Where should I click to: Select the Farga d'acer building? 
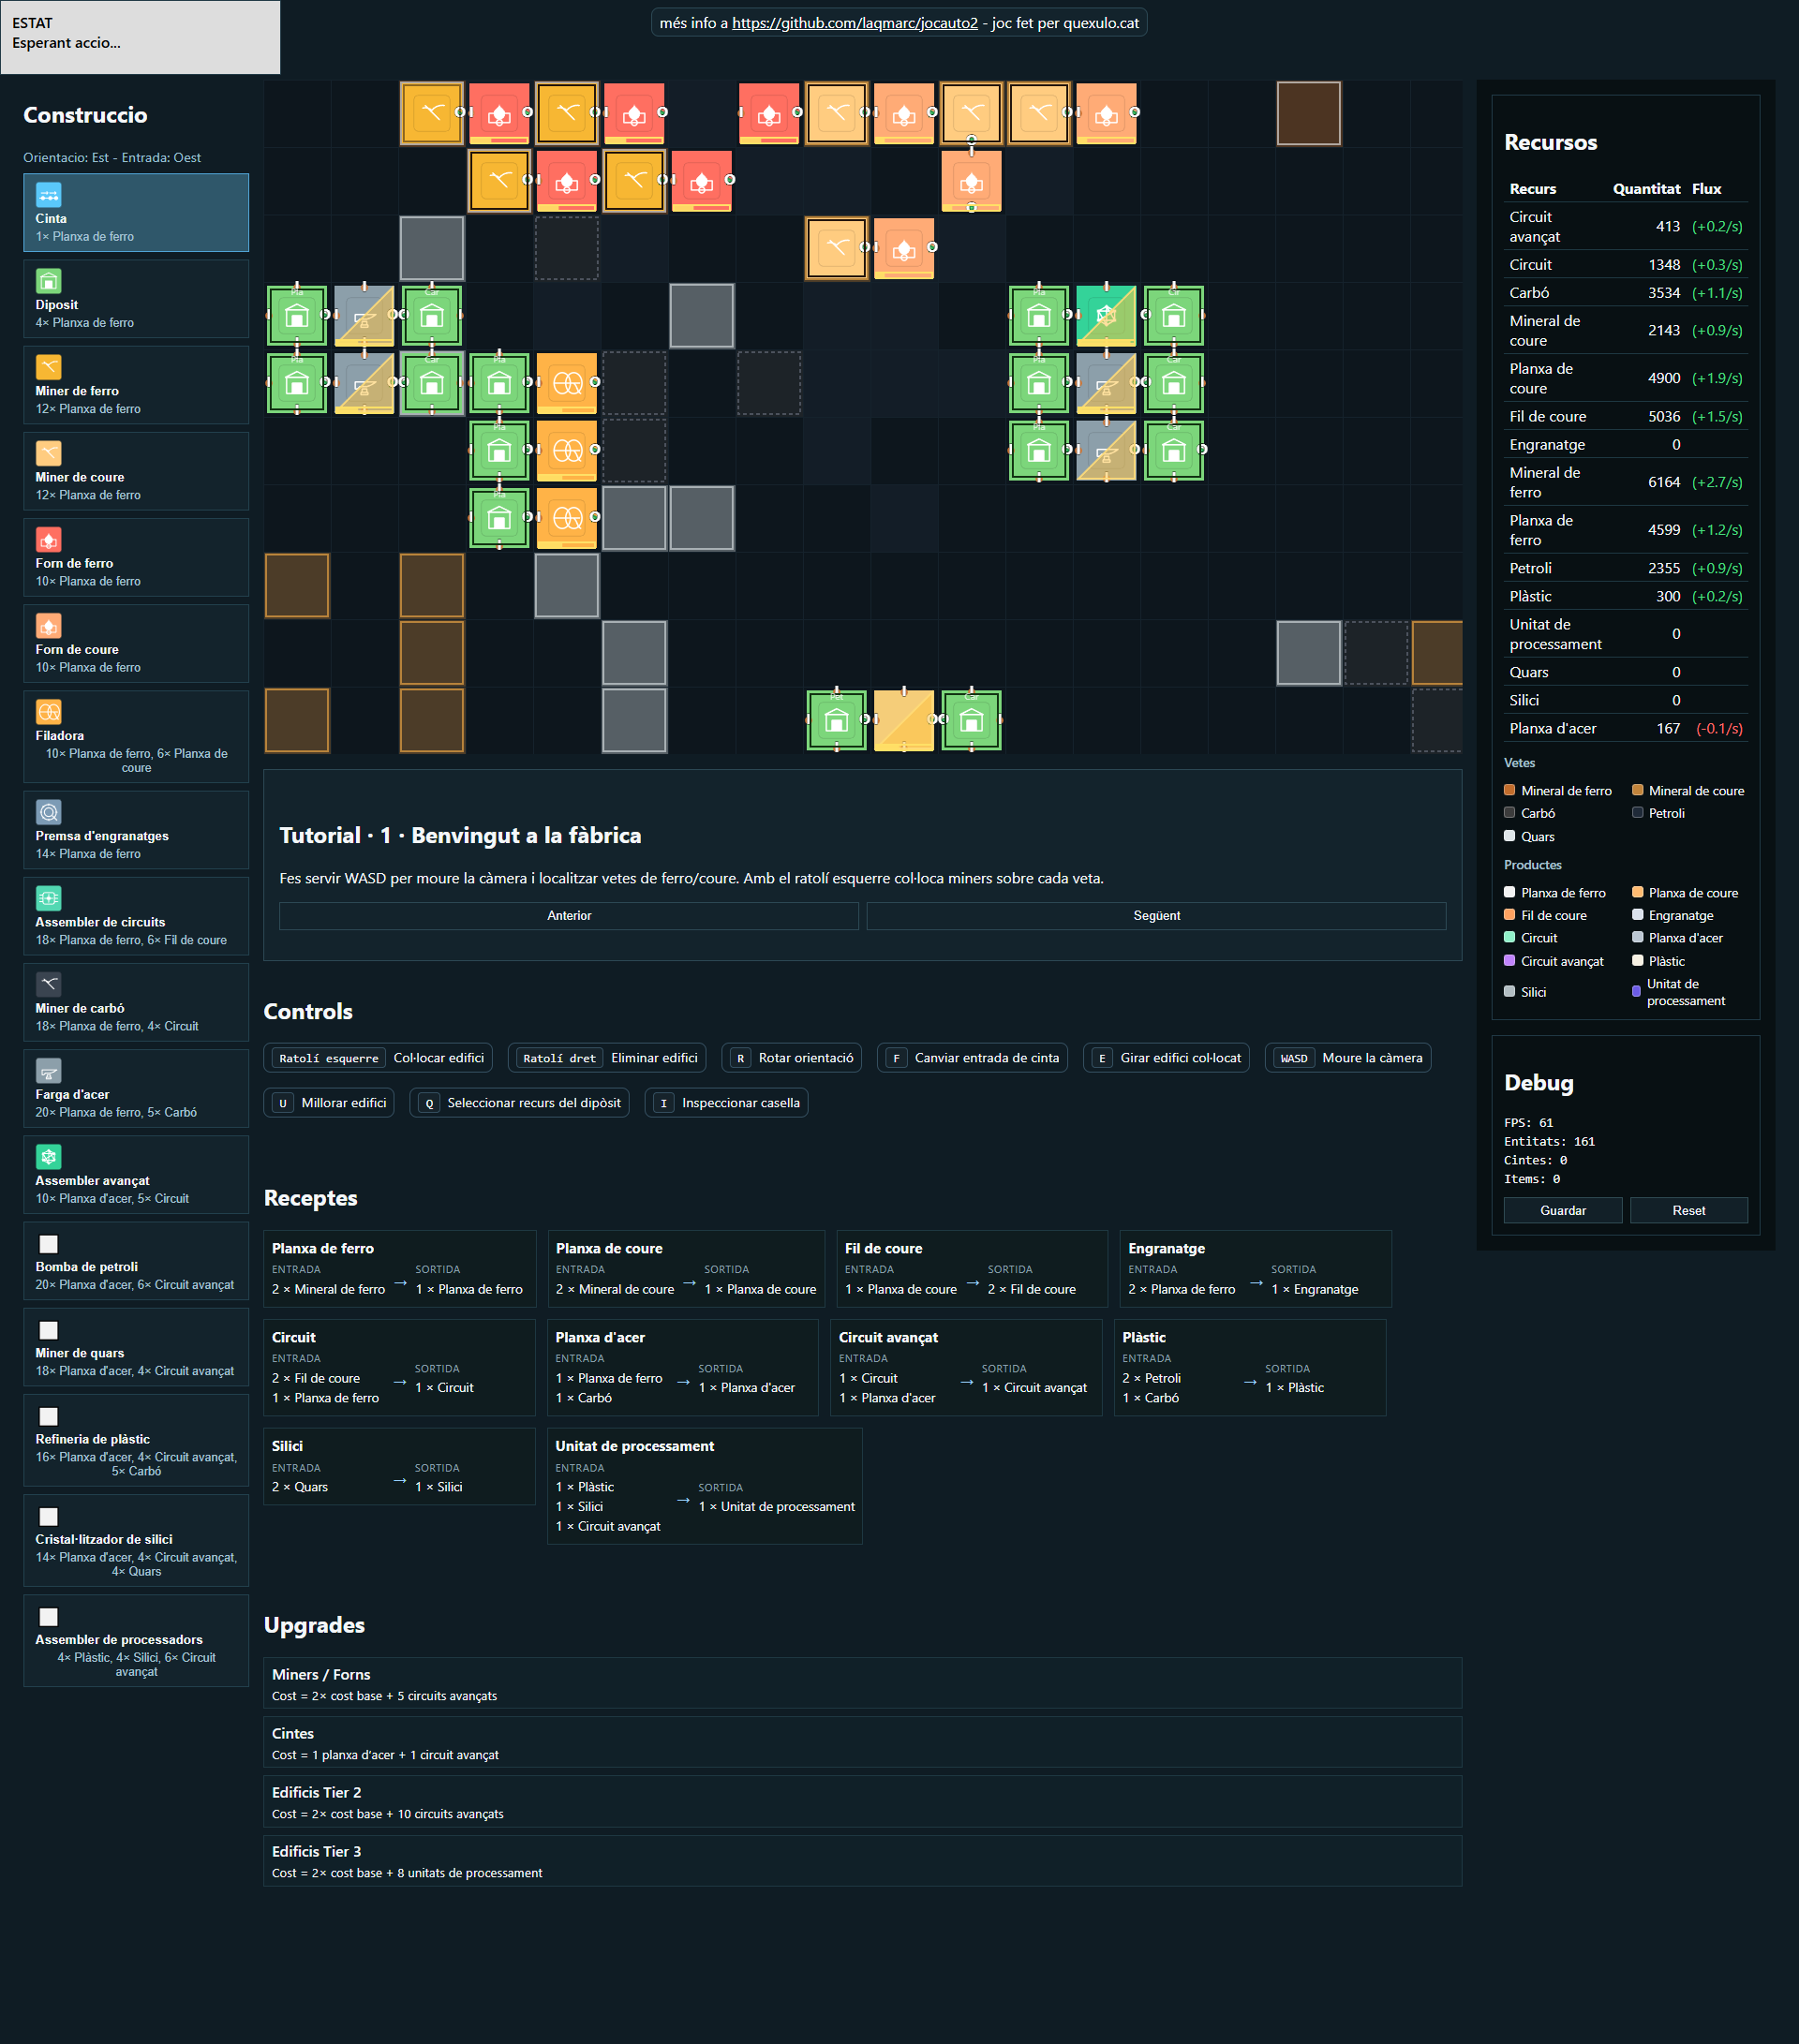[x=135, y=1088]
